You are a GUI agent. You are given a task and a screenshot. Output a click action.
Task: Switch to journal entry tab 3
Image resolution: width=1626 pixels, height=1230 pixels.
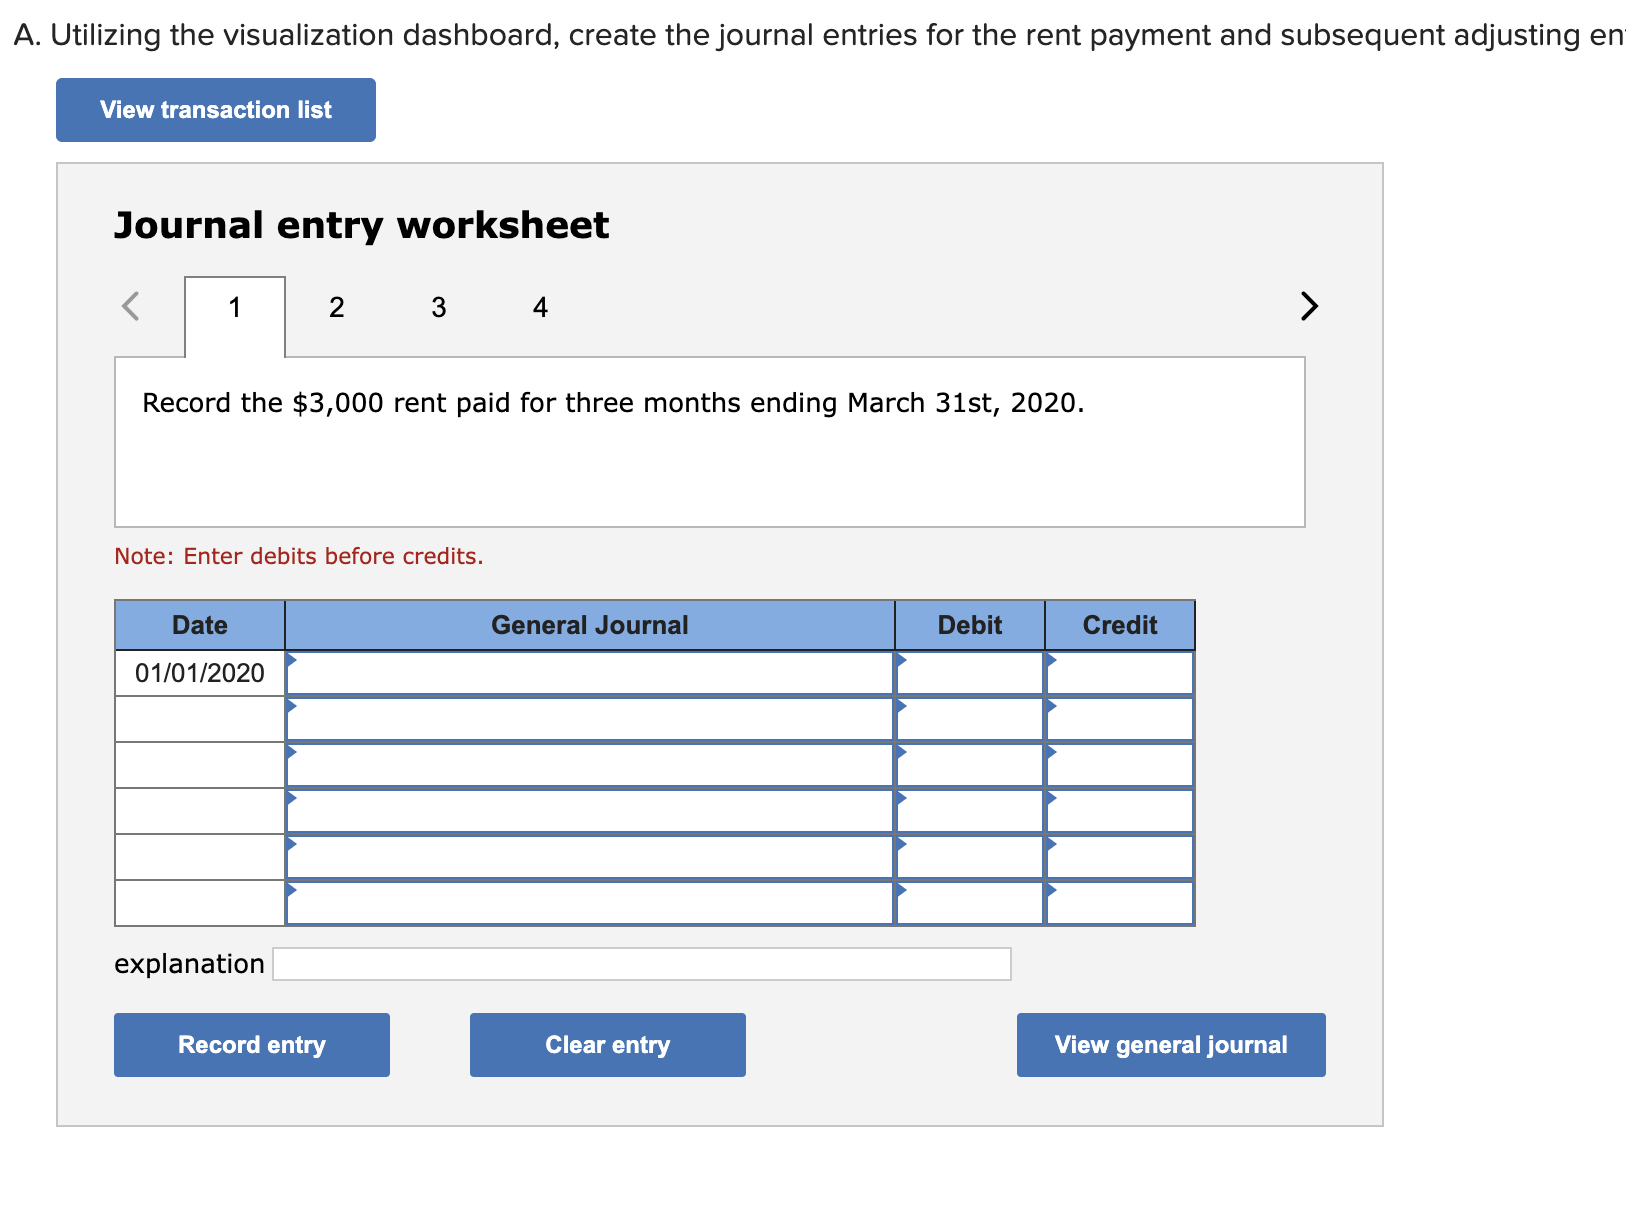[x=438, y=308]
